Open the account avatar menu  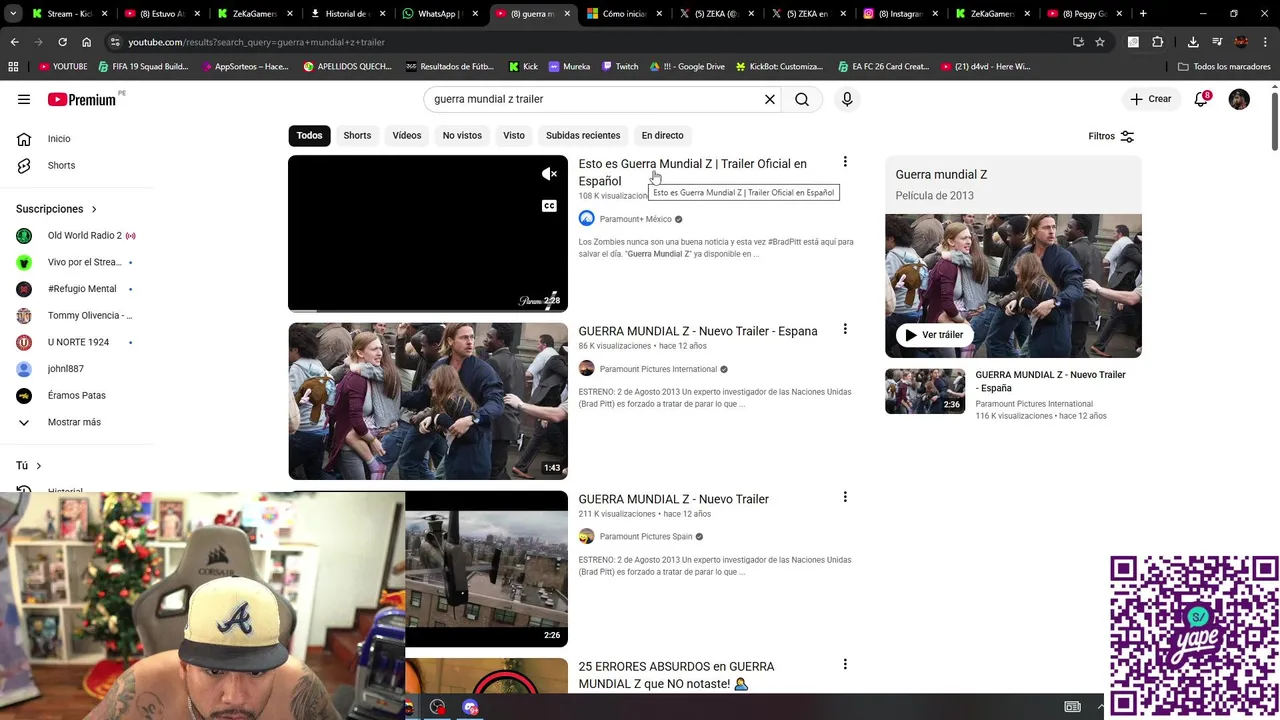[1239, 99]
